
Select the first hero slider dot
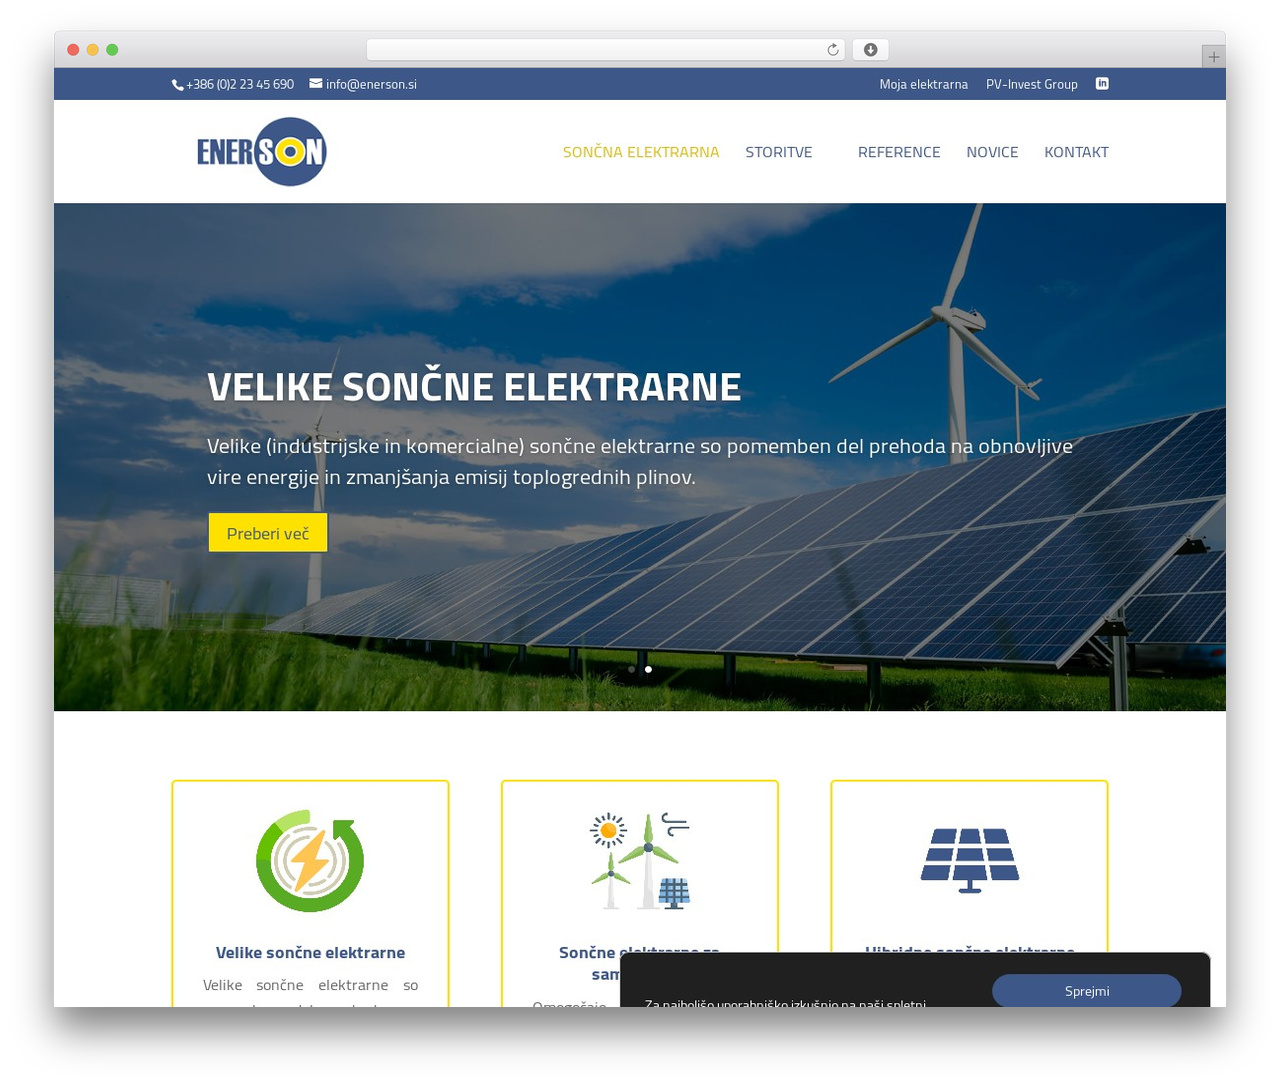(631, 669)
